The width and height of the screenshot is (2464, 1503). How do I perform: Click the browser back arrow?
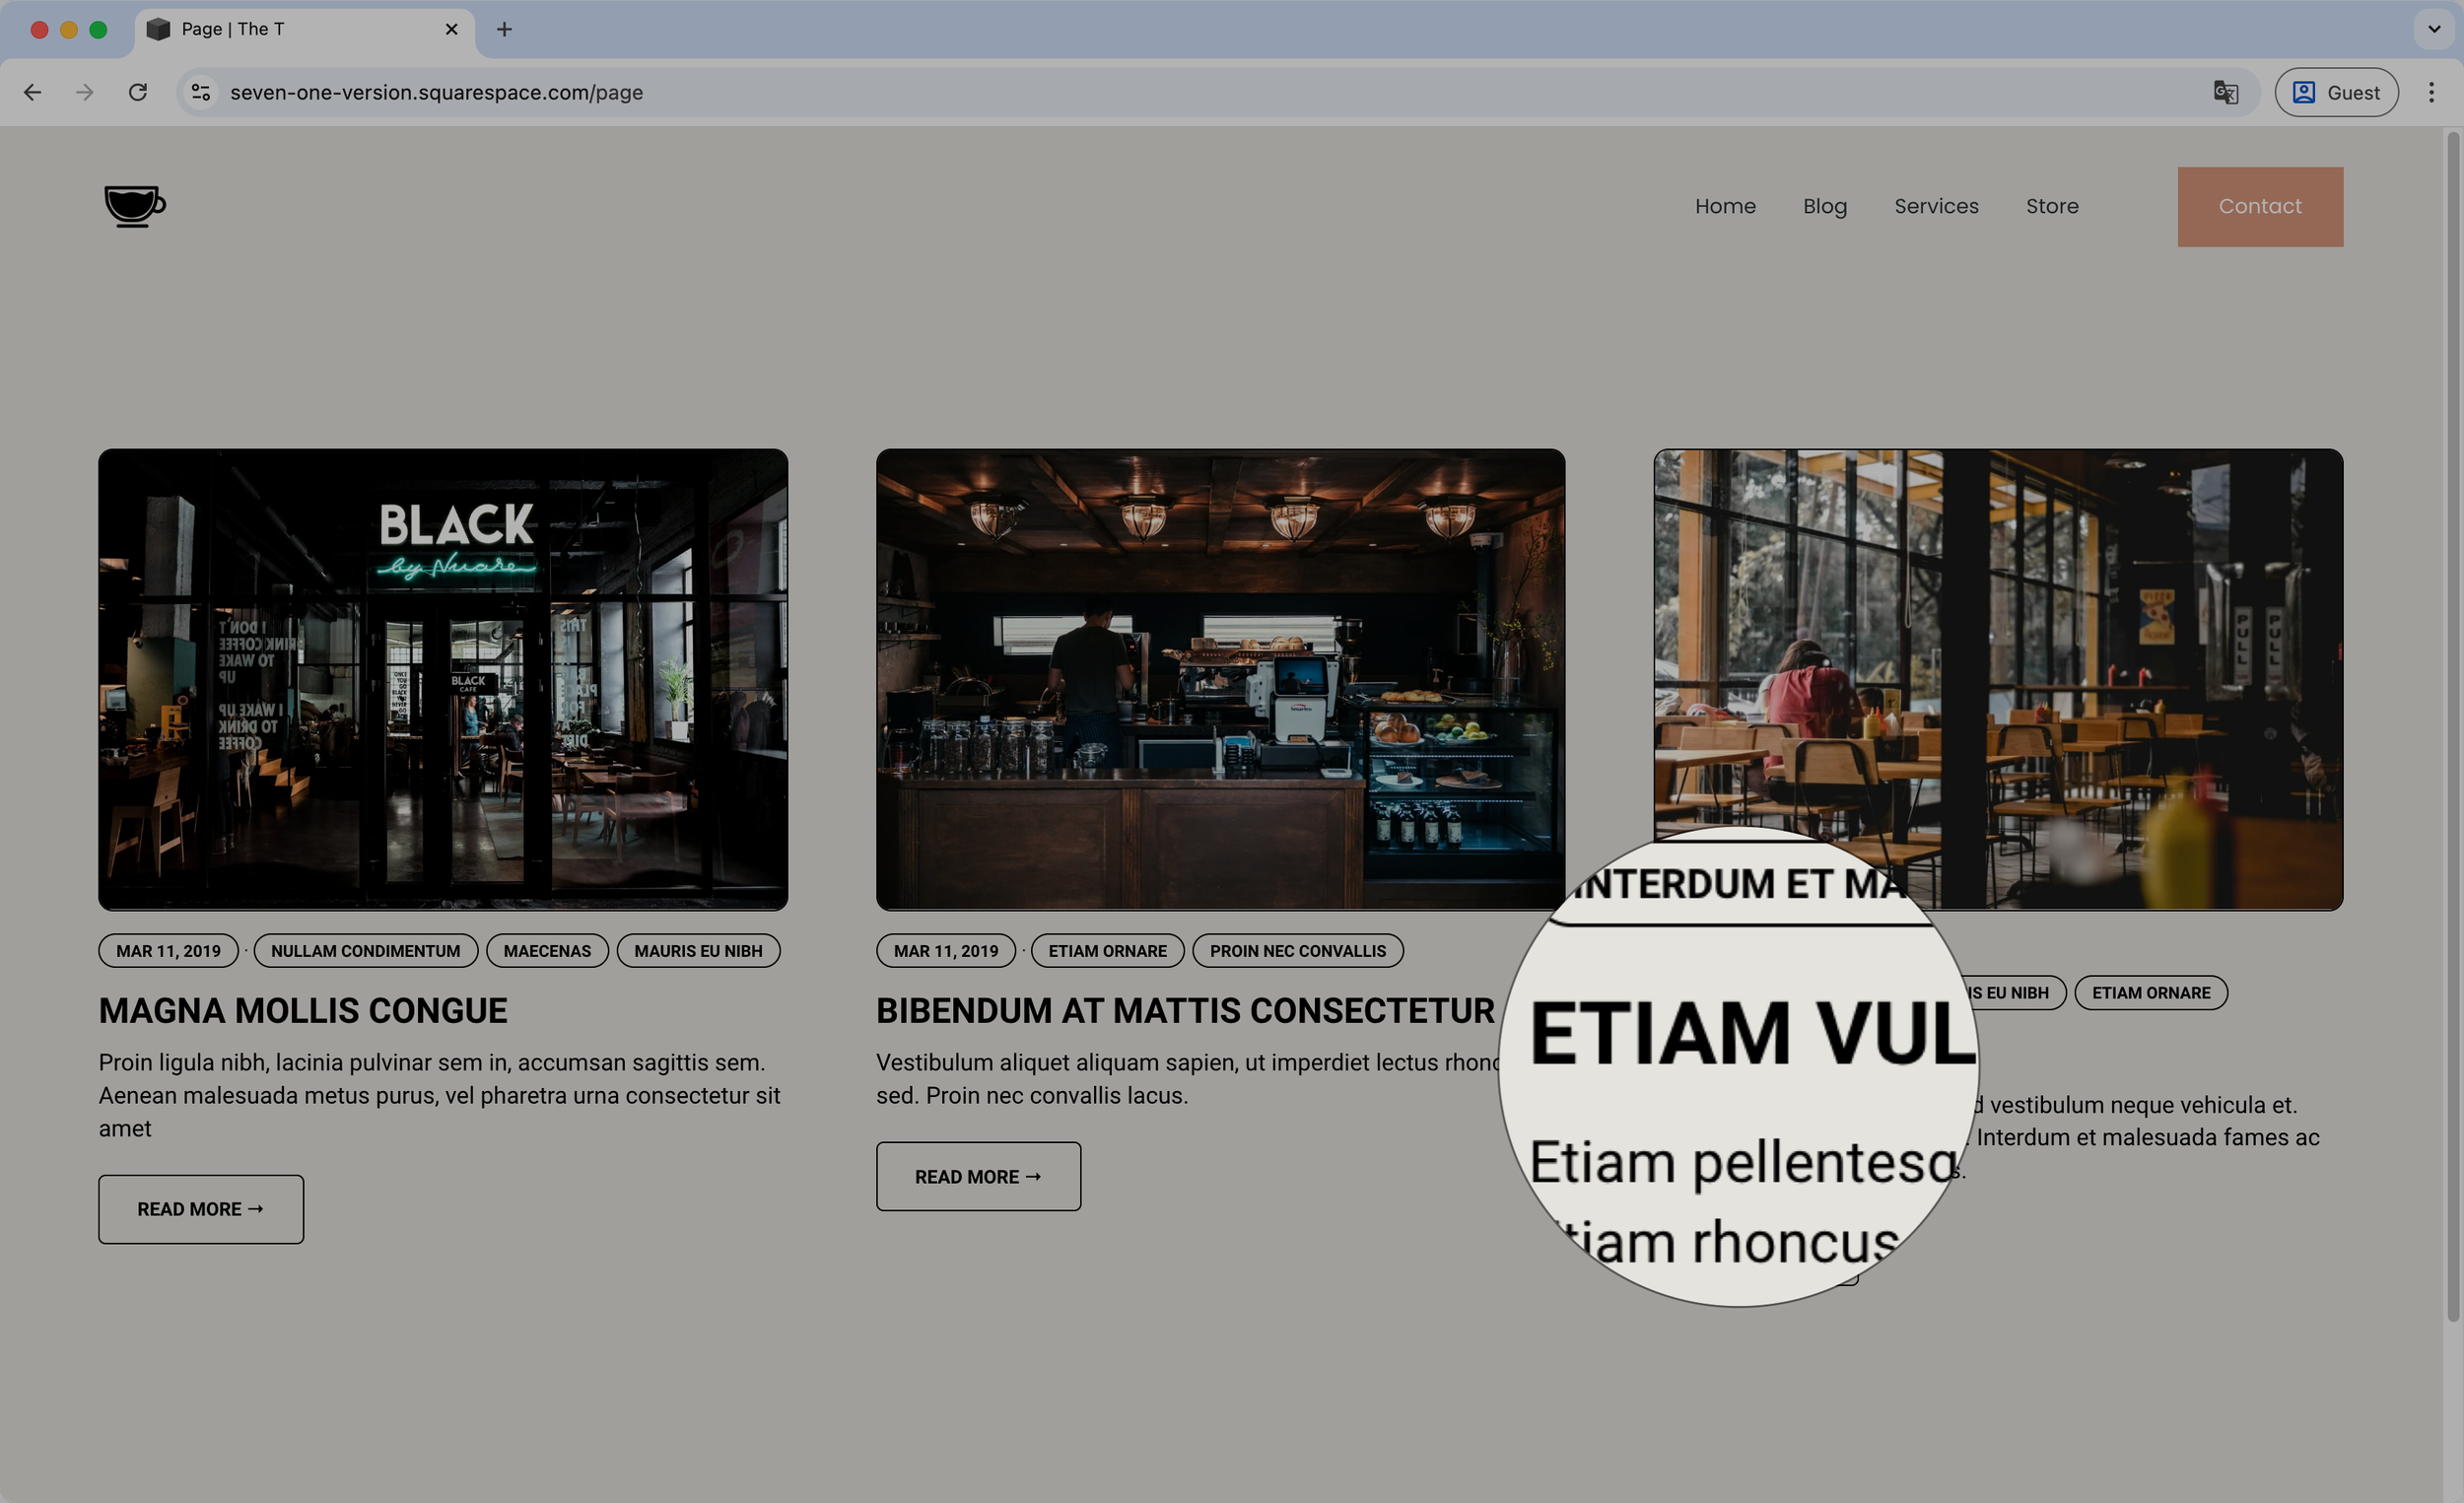[33, 92]
